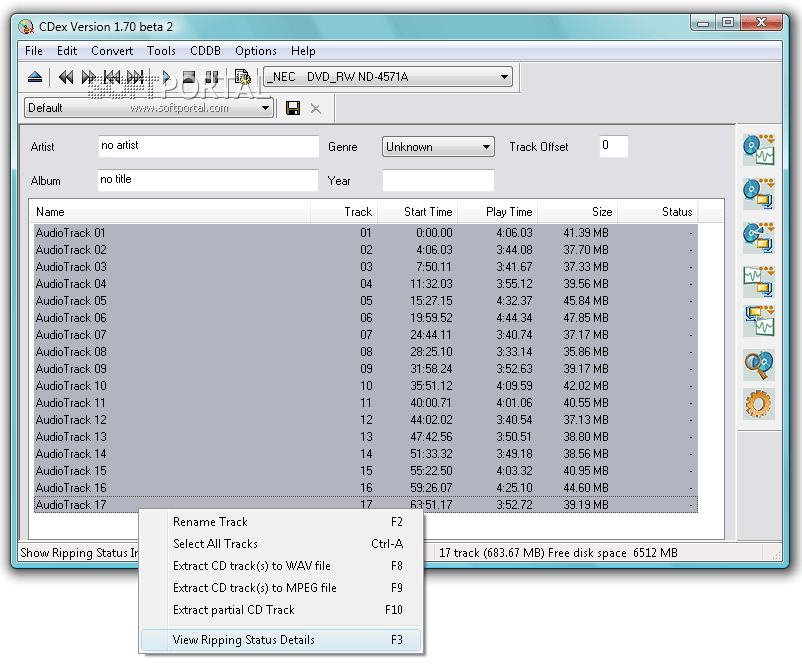The image size is (802, 668).
Task: Open the Tools menu
Action: pyautogui.click(x=161, y=51)
